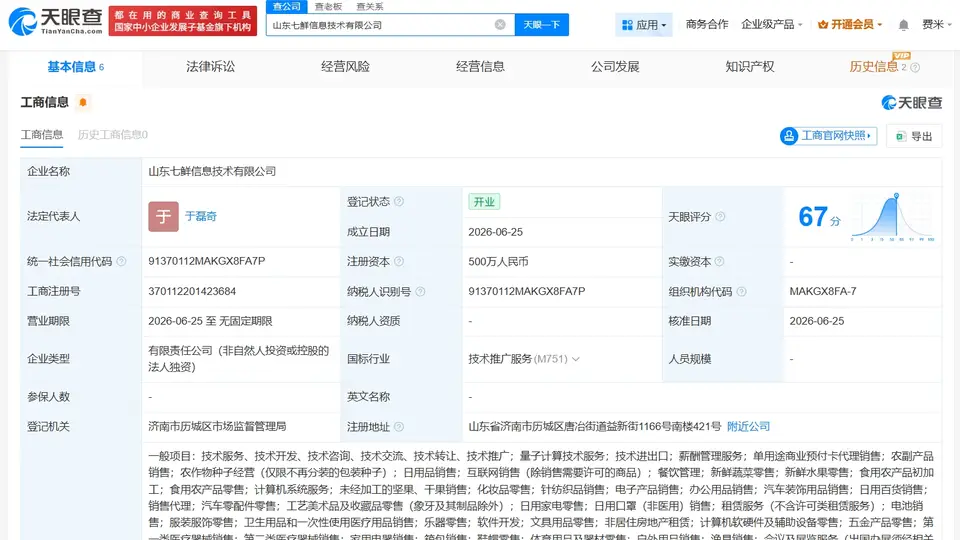This screenshot has width=960, height=540.
Task: Click the 营业期限 value 至 无固定期限
Action: [x=210, y=321]
